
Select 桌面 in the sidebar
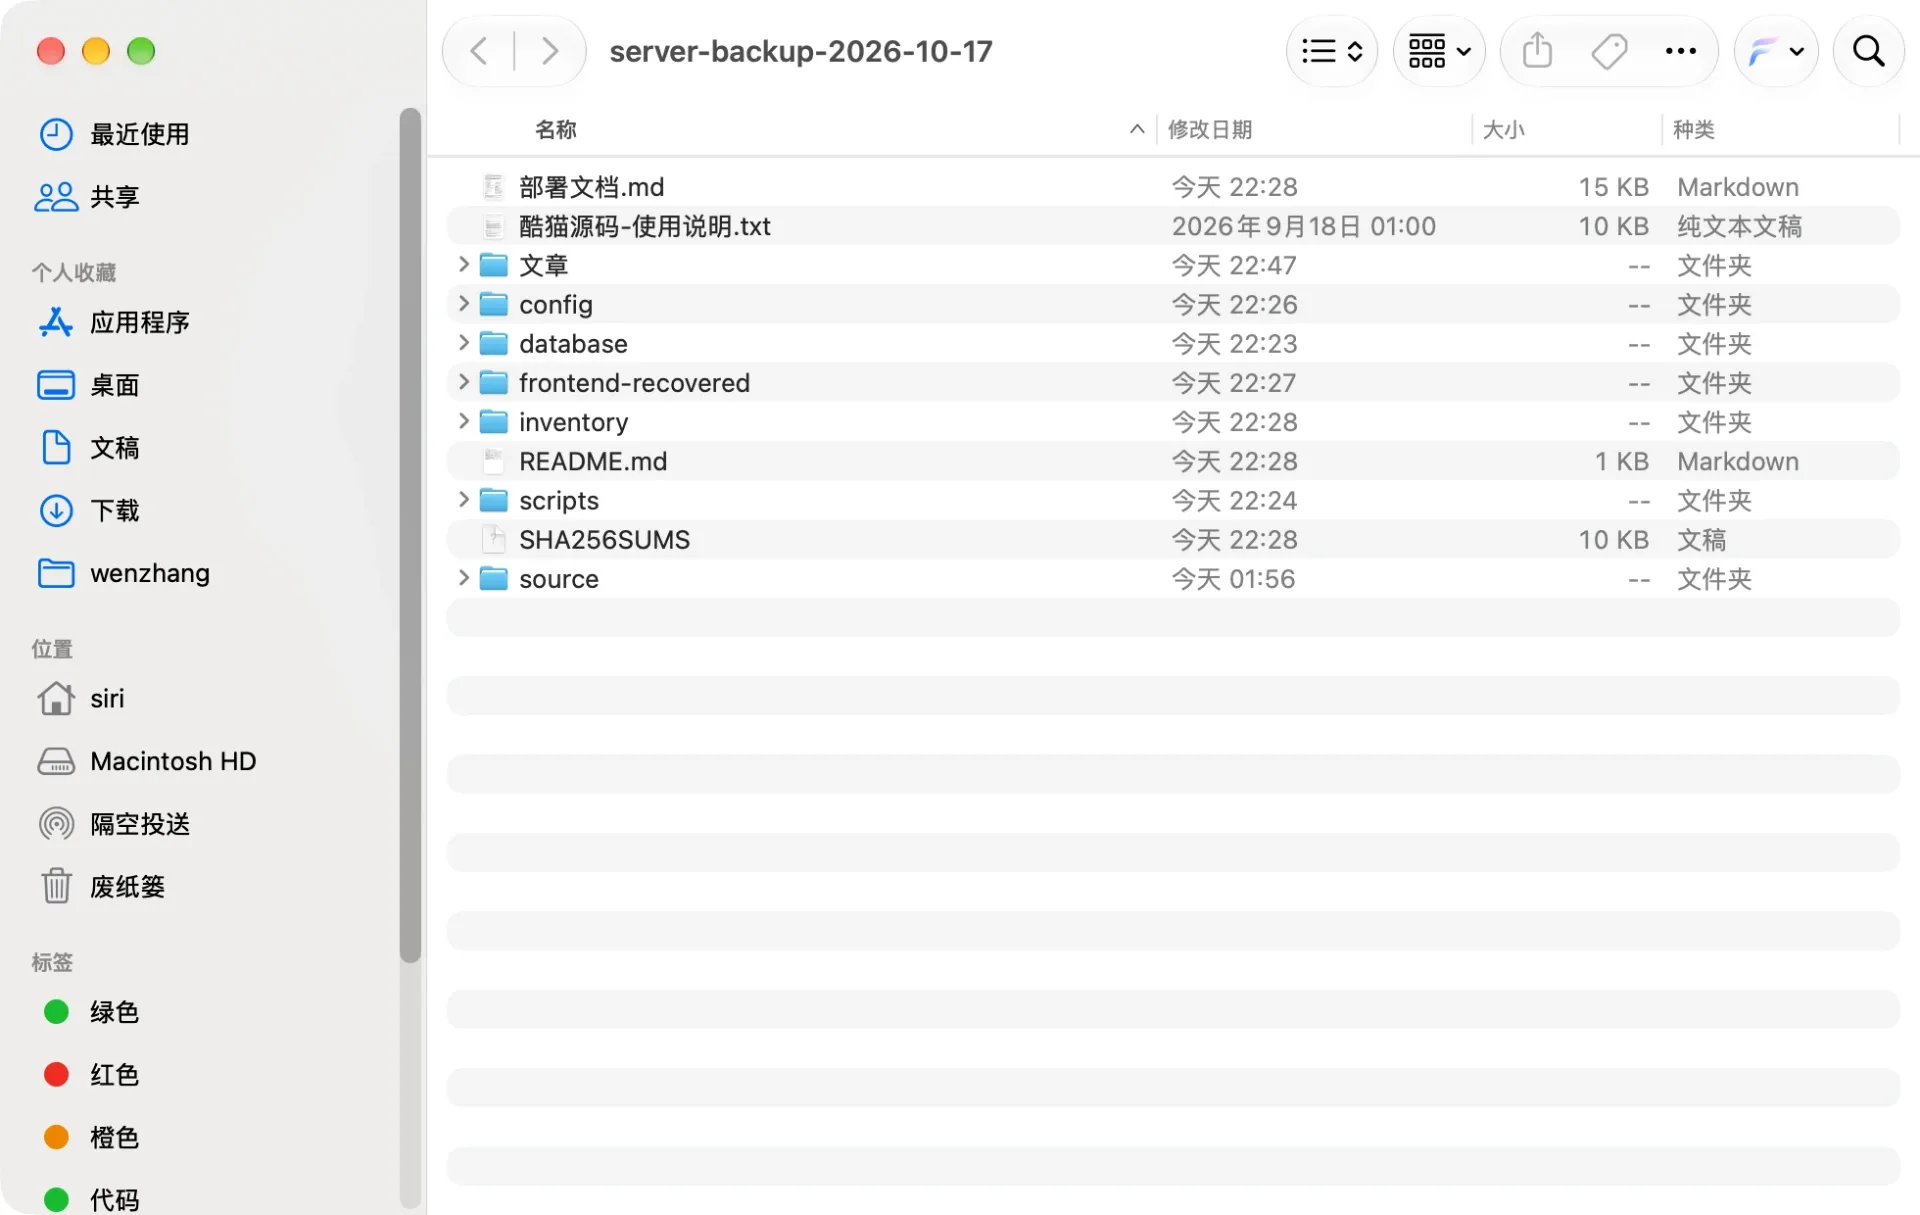click(88, 385)
